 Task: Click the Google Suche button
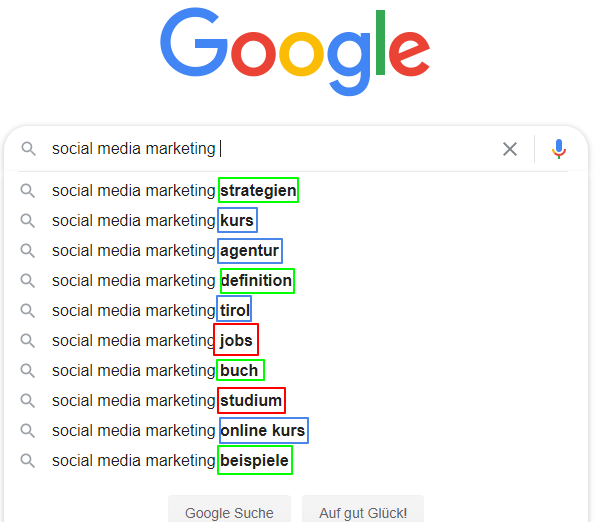(x=229, y=510)
